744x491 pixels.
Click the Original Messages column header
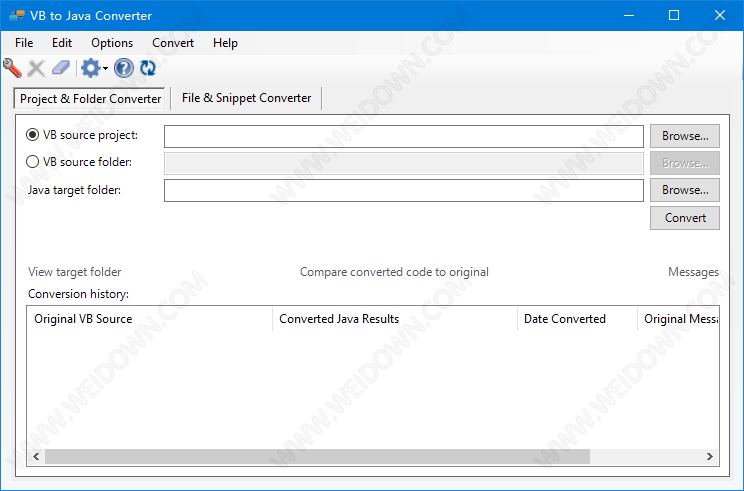point(679,319)
